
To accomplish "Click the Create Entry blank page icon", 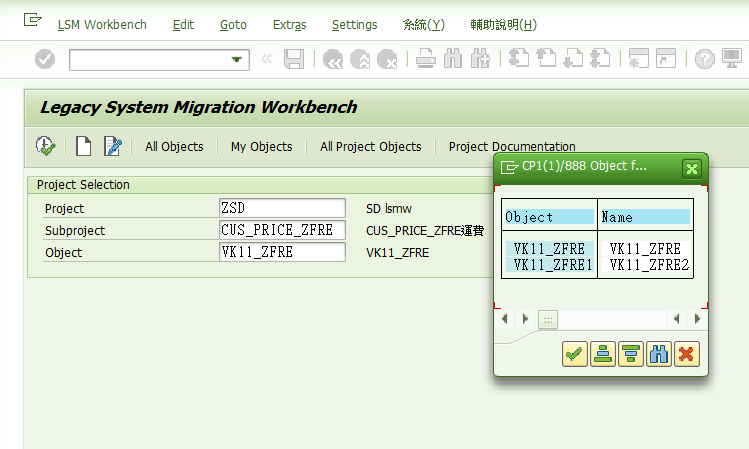I will pos(84,146).
